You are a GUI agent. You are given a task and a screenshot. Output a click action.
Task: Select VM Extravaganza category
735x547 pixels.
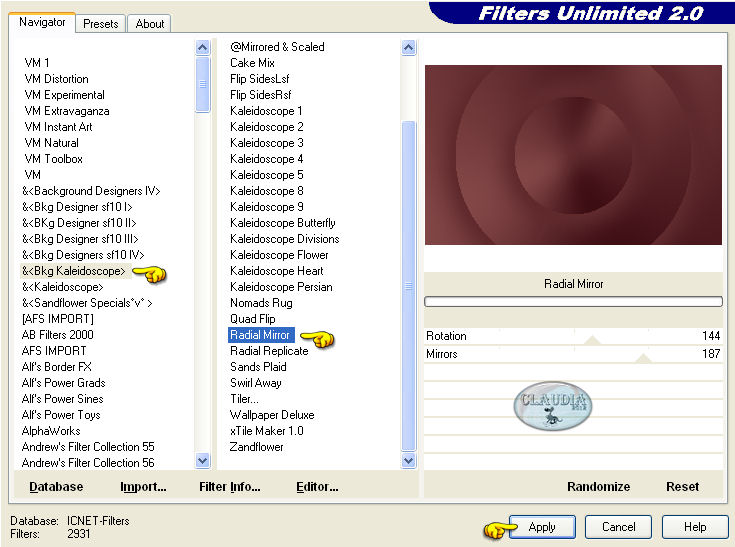67,111
